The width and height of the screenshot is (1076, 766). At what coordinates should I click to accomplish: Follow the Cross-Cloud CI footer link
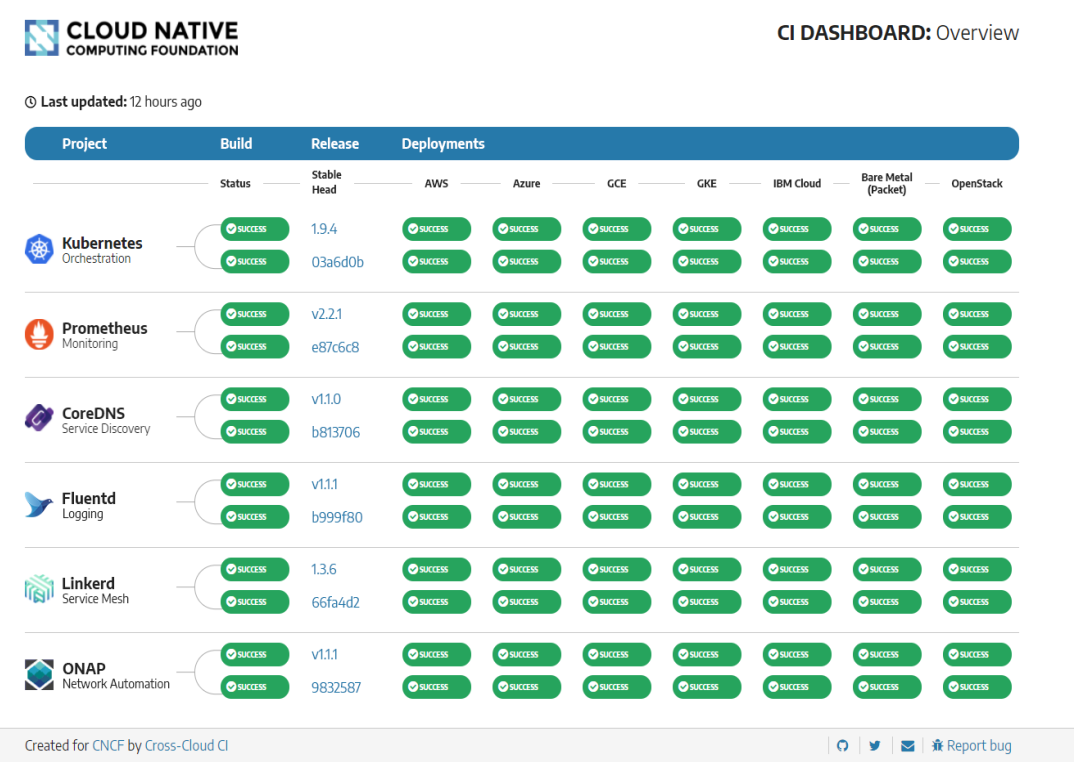[187, 745]
